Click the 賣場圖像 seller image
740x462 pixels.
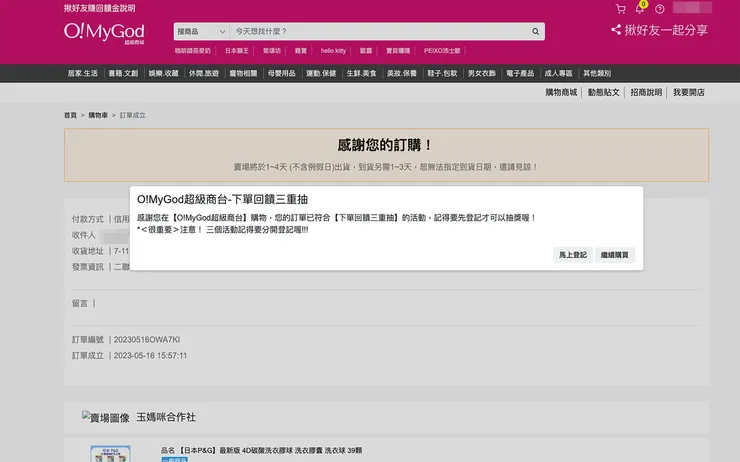click(106, 418)
